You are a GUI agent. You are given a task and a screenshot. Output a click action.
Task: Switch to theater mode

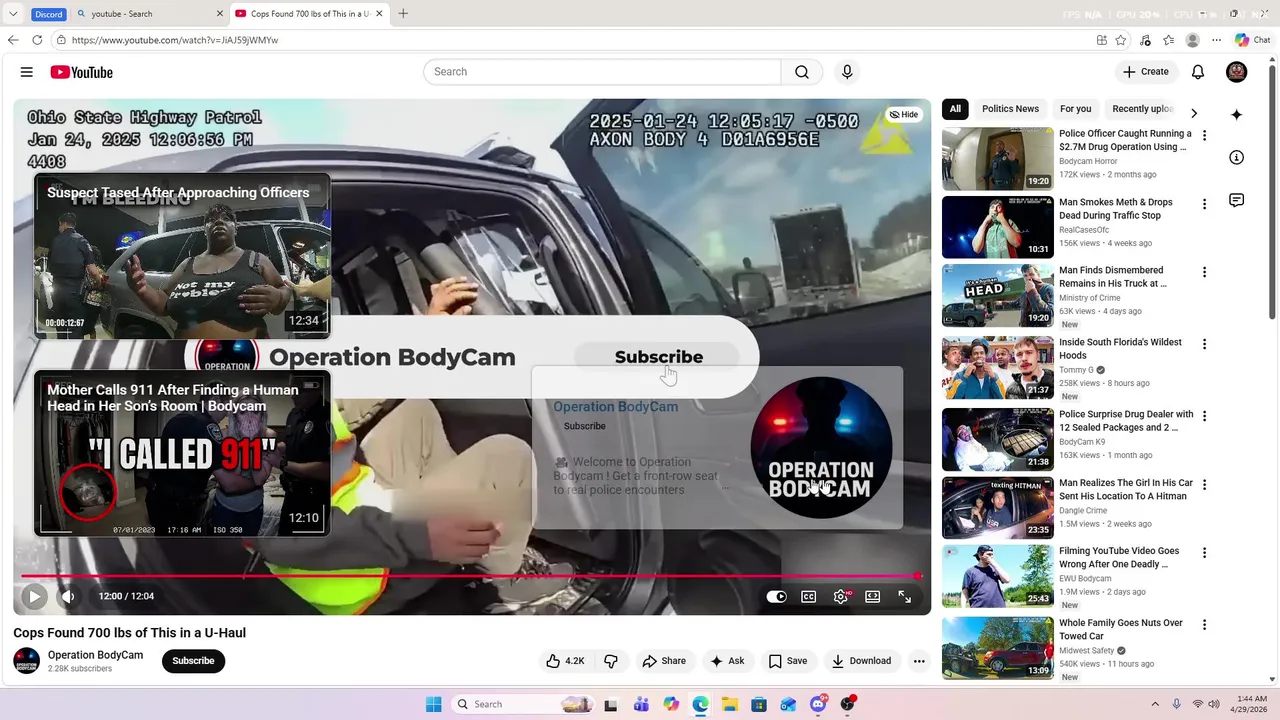873,596
